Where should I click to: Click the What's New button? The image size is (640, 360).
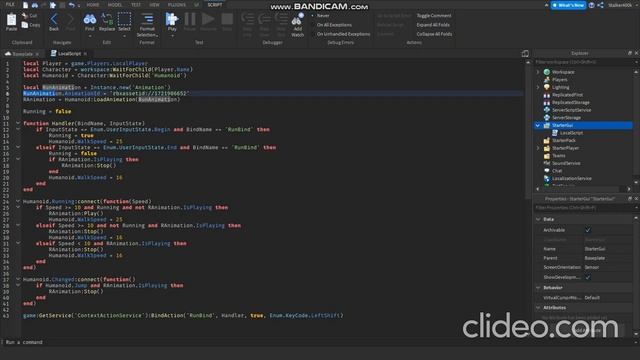pos(569,5)
